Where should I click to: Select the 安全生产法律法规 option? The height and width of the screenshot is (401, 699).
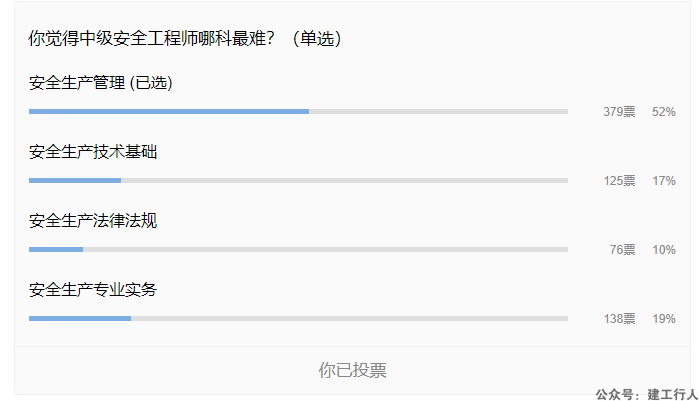[93, 221]
